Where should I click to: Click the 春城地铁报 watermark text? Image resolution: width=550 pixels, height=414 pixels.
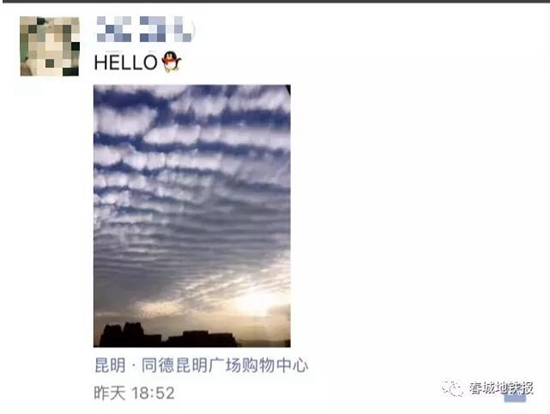[502, 388]
